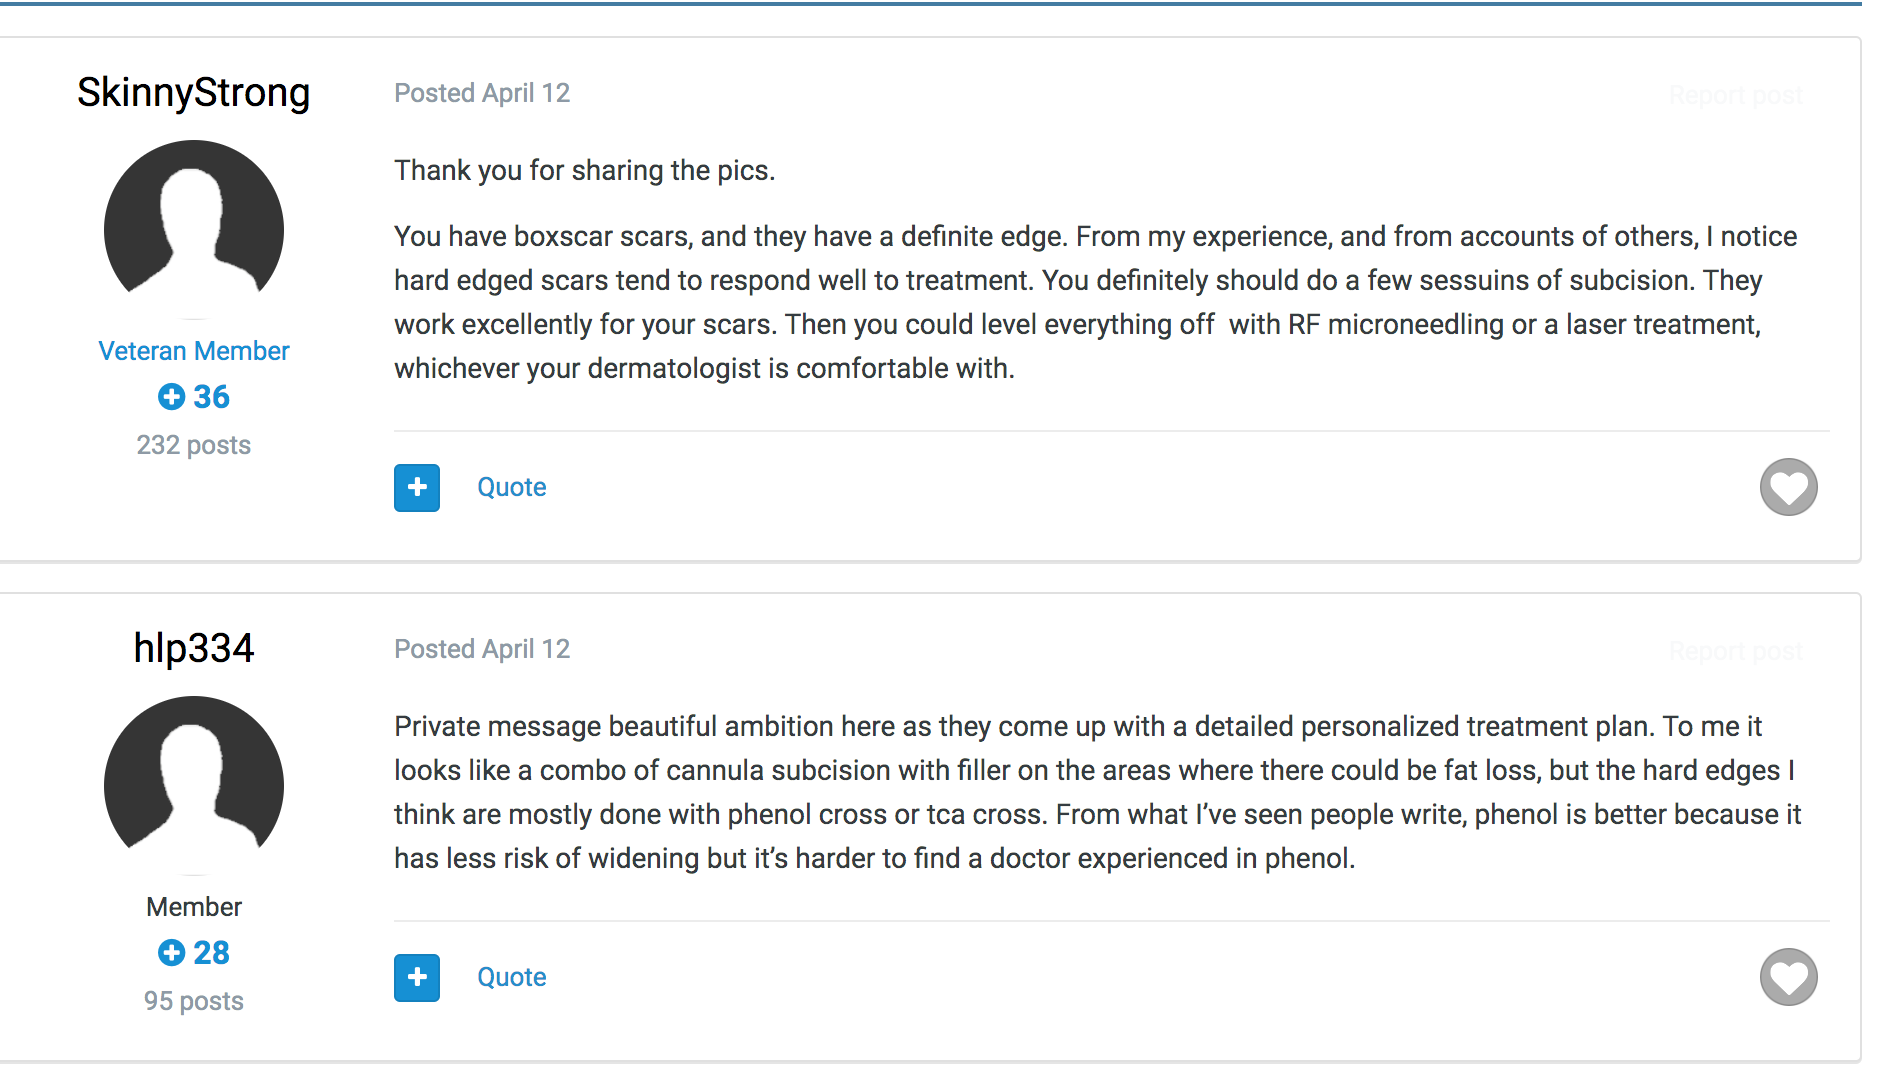The width and height of the screenshot is (1882, 1065).
Task: View SkinnyStrong's reputation plus icon
Action: point(172,397)
